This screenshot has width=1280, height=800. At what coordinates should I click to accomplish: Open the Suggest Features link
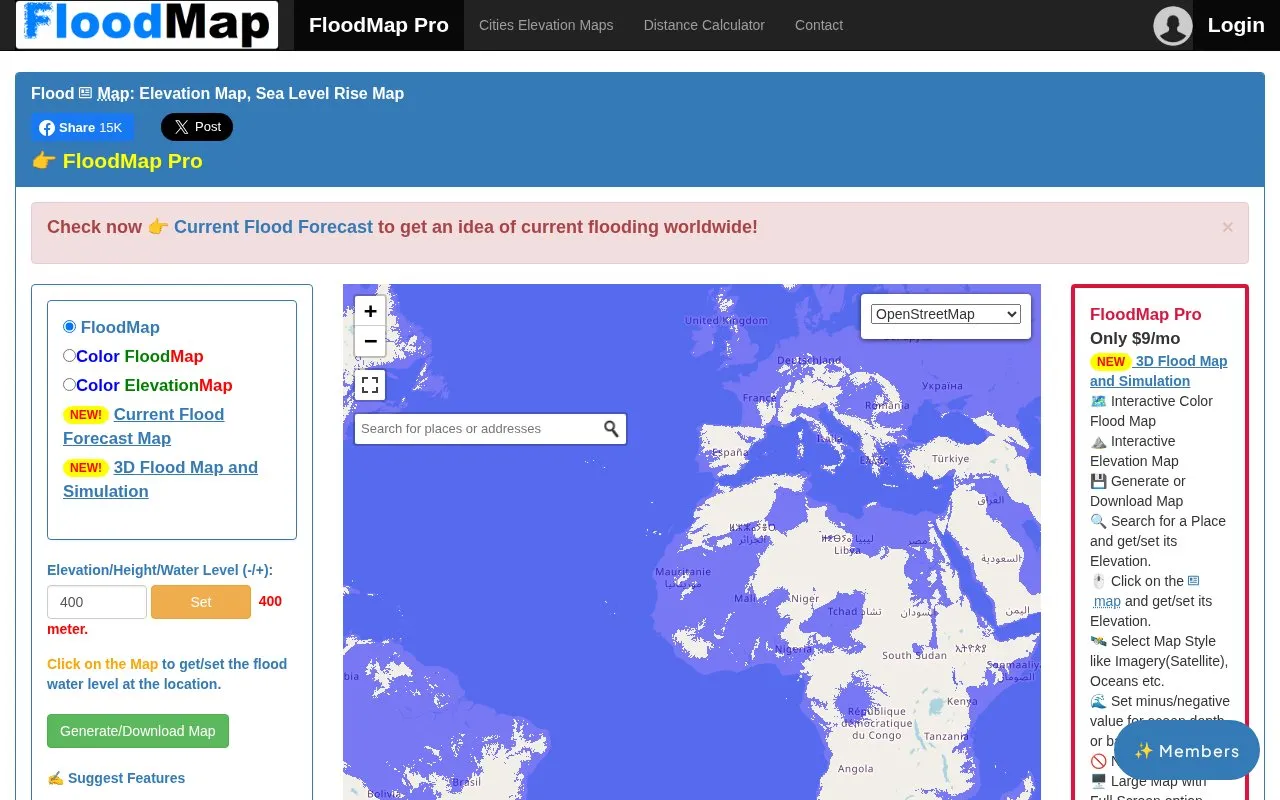(x=126, y=778)
